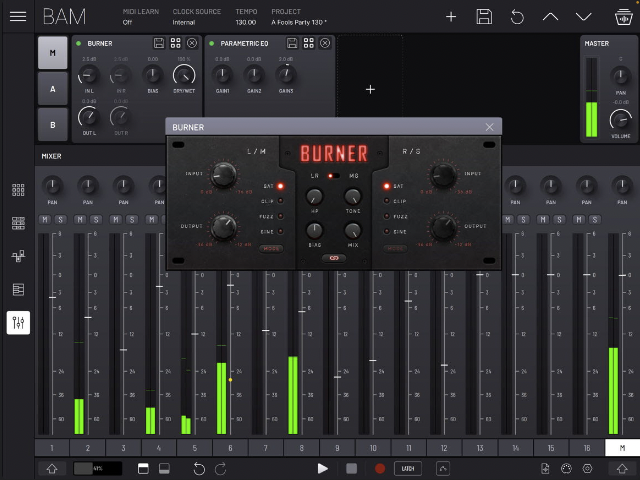The width and height of the screenshot is (640, 480).
Task: Expand the panel with the down chevron
Action: 584,16
